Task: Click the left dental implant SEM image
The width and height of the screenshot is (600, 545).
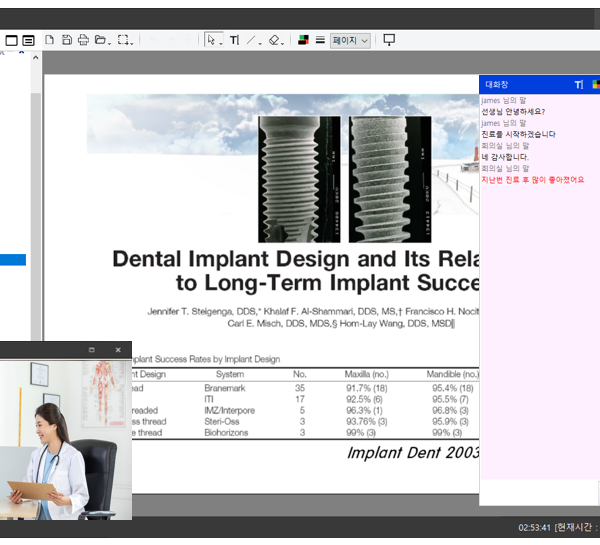Action: pos(299,179)
